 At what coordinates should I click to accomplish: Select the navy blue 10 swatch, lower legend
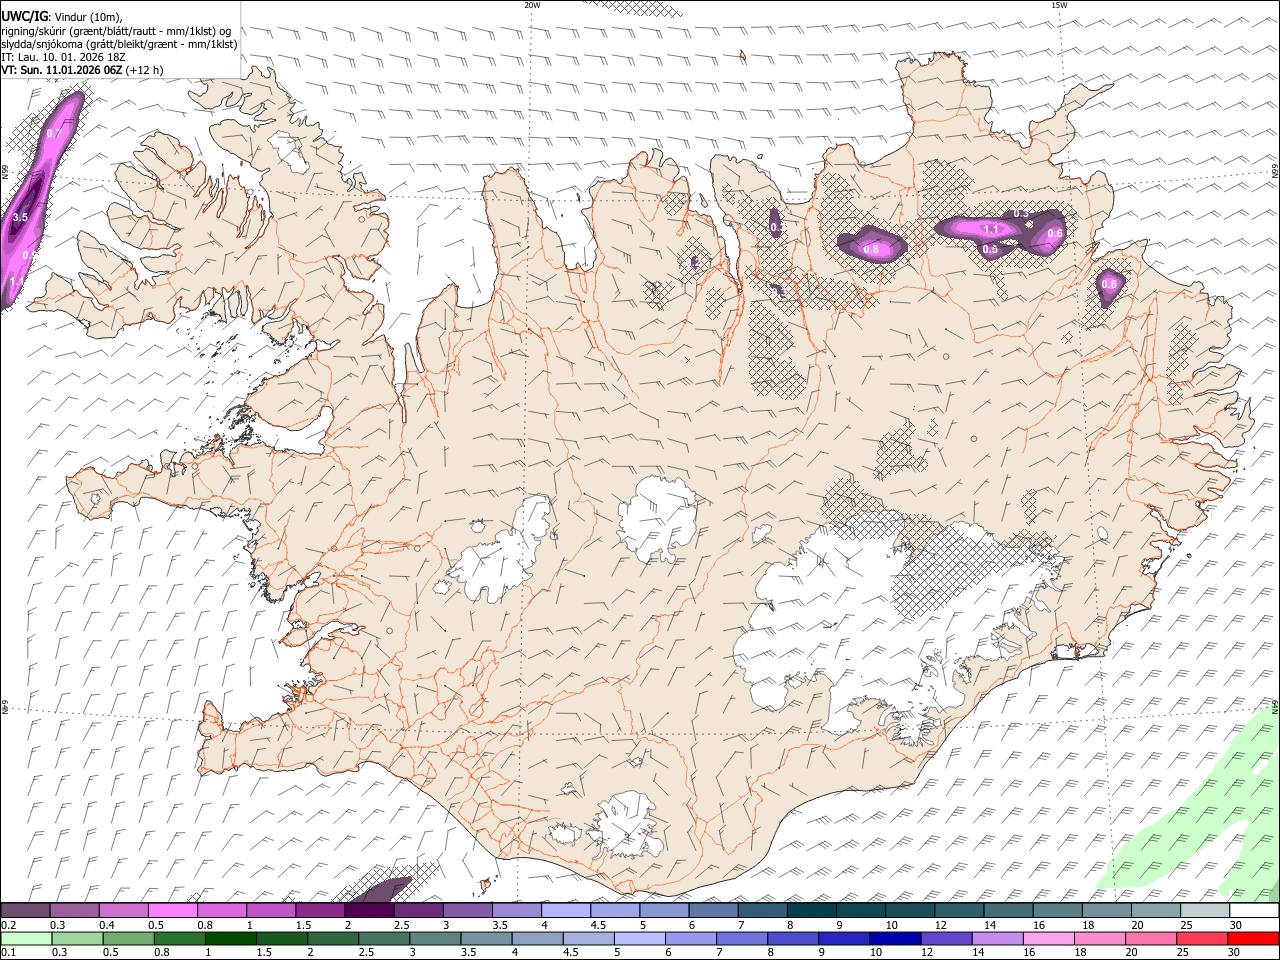coord(894,938)
